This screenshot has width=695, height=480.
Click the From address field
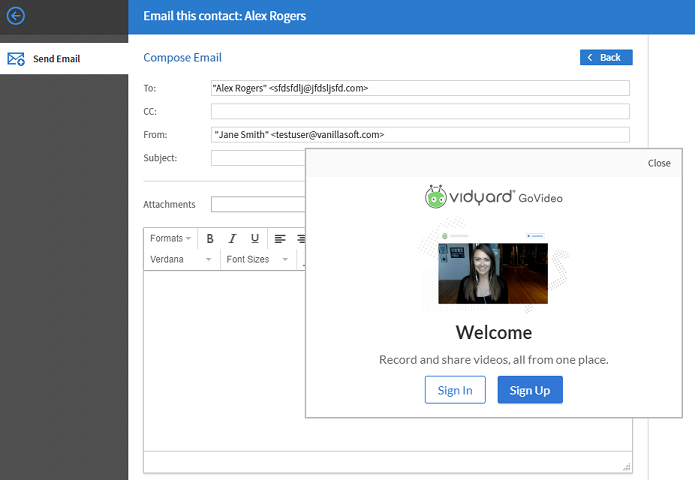[420, 135]
